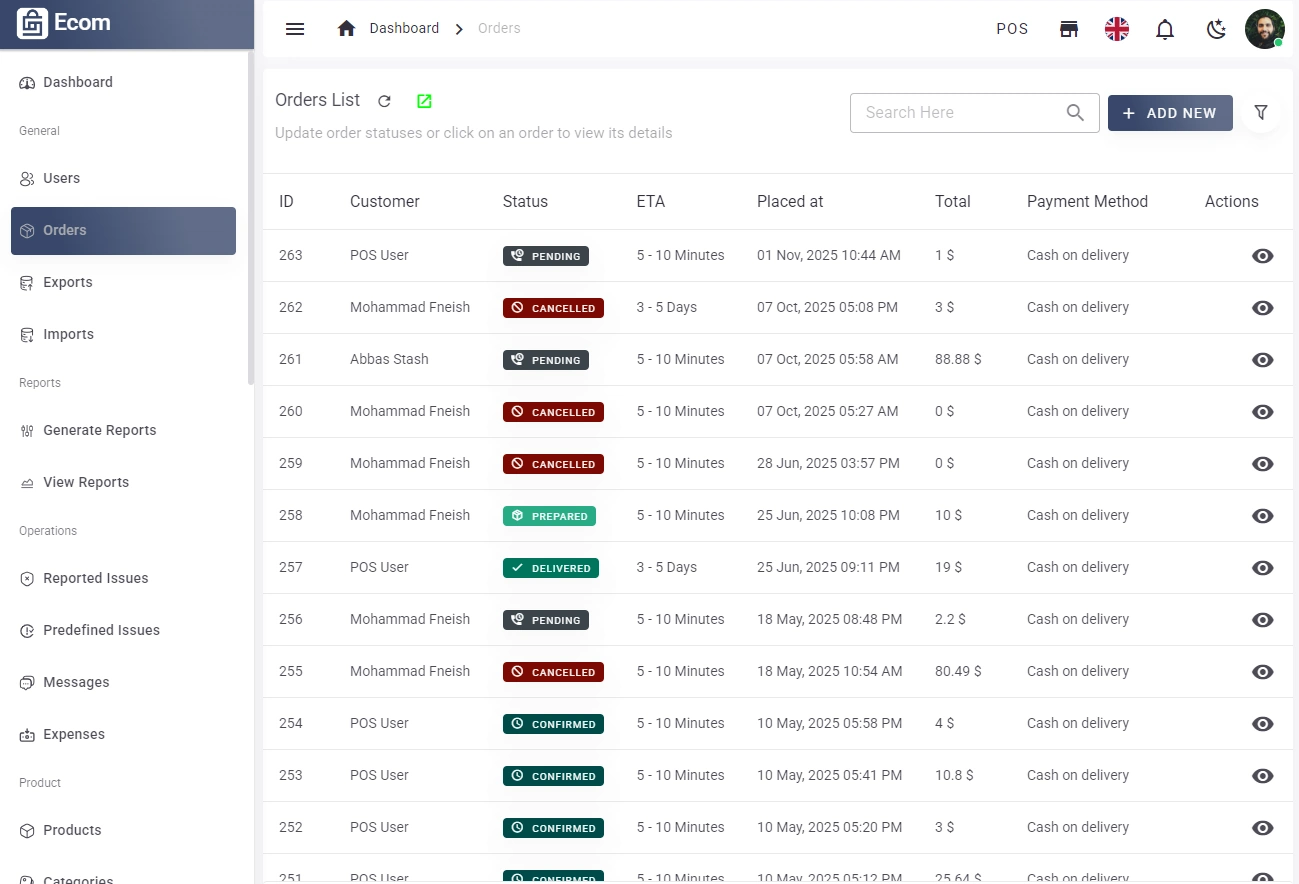Open the filter panel with the funnel icon
The width and height of the screenshot is (1299, 884).
click(x=1261, y=112)
